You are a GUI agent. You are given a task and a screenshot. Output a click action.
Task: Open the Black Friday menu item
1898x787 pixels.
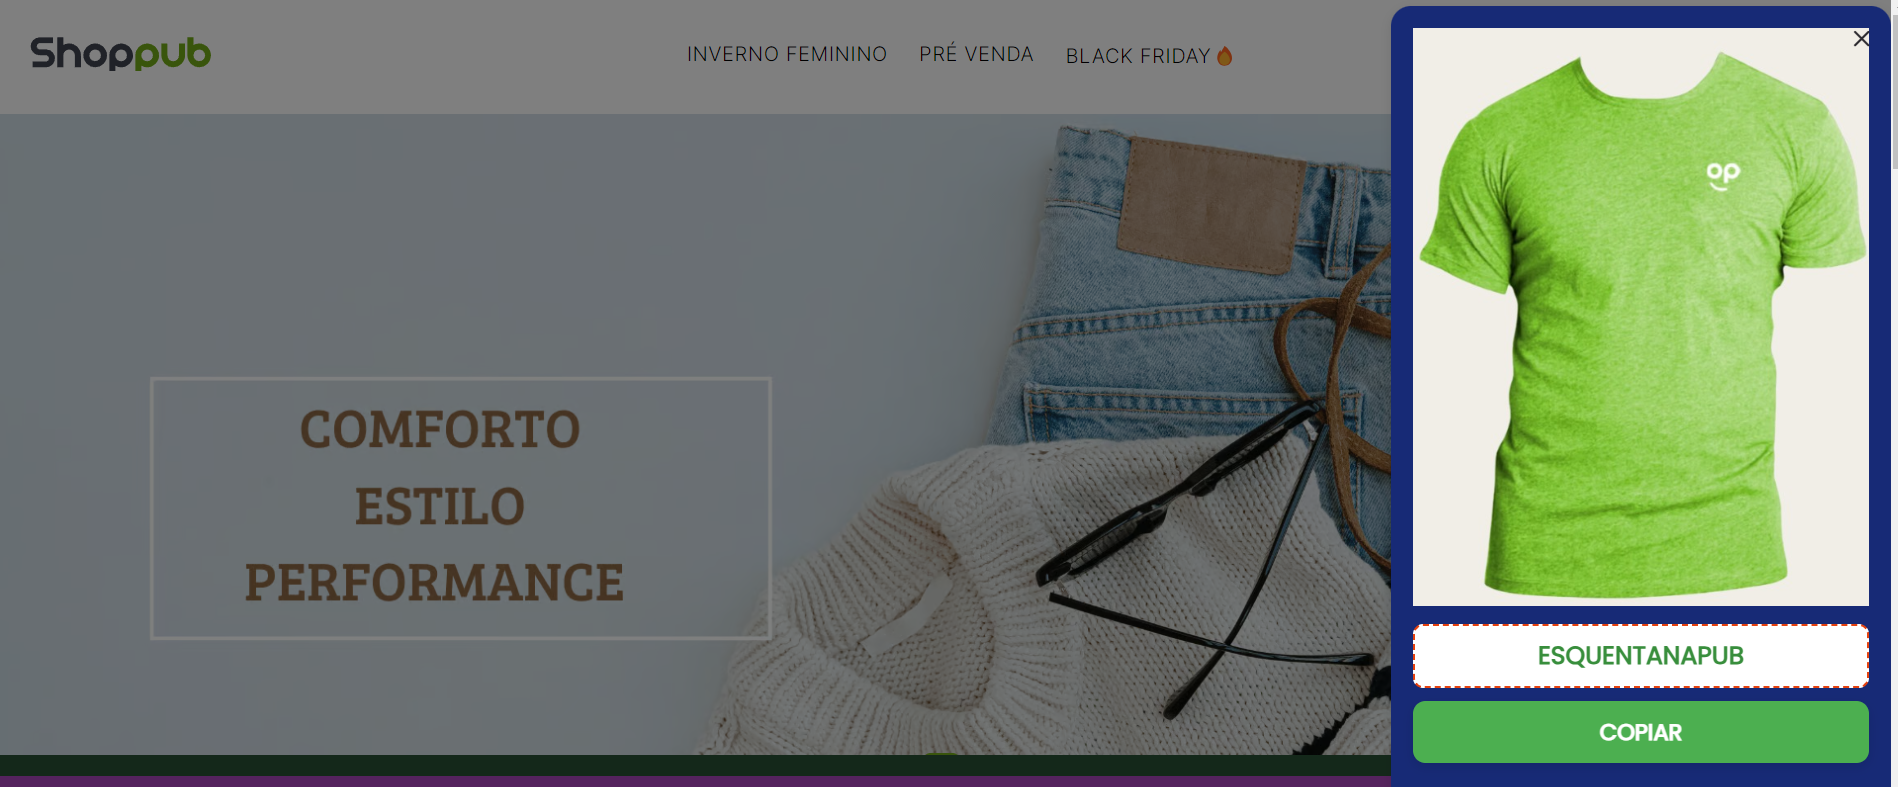pos(1138,56)
